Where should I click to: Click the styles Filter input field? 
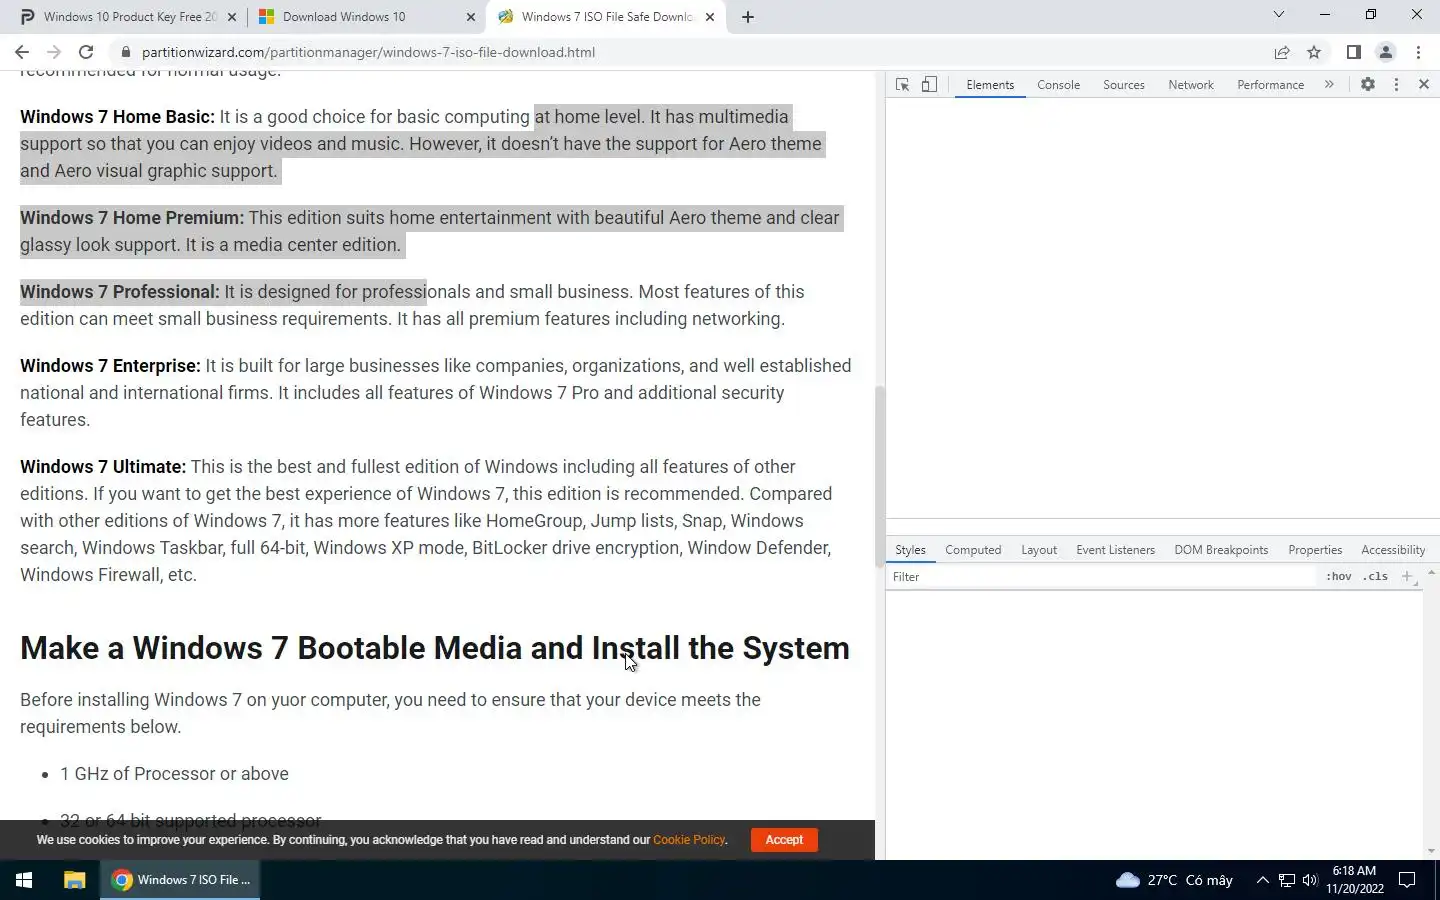point(1100,577)
